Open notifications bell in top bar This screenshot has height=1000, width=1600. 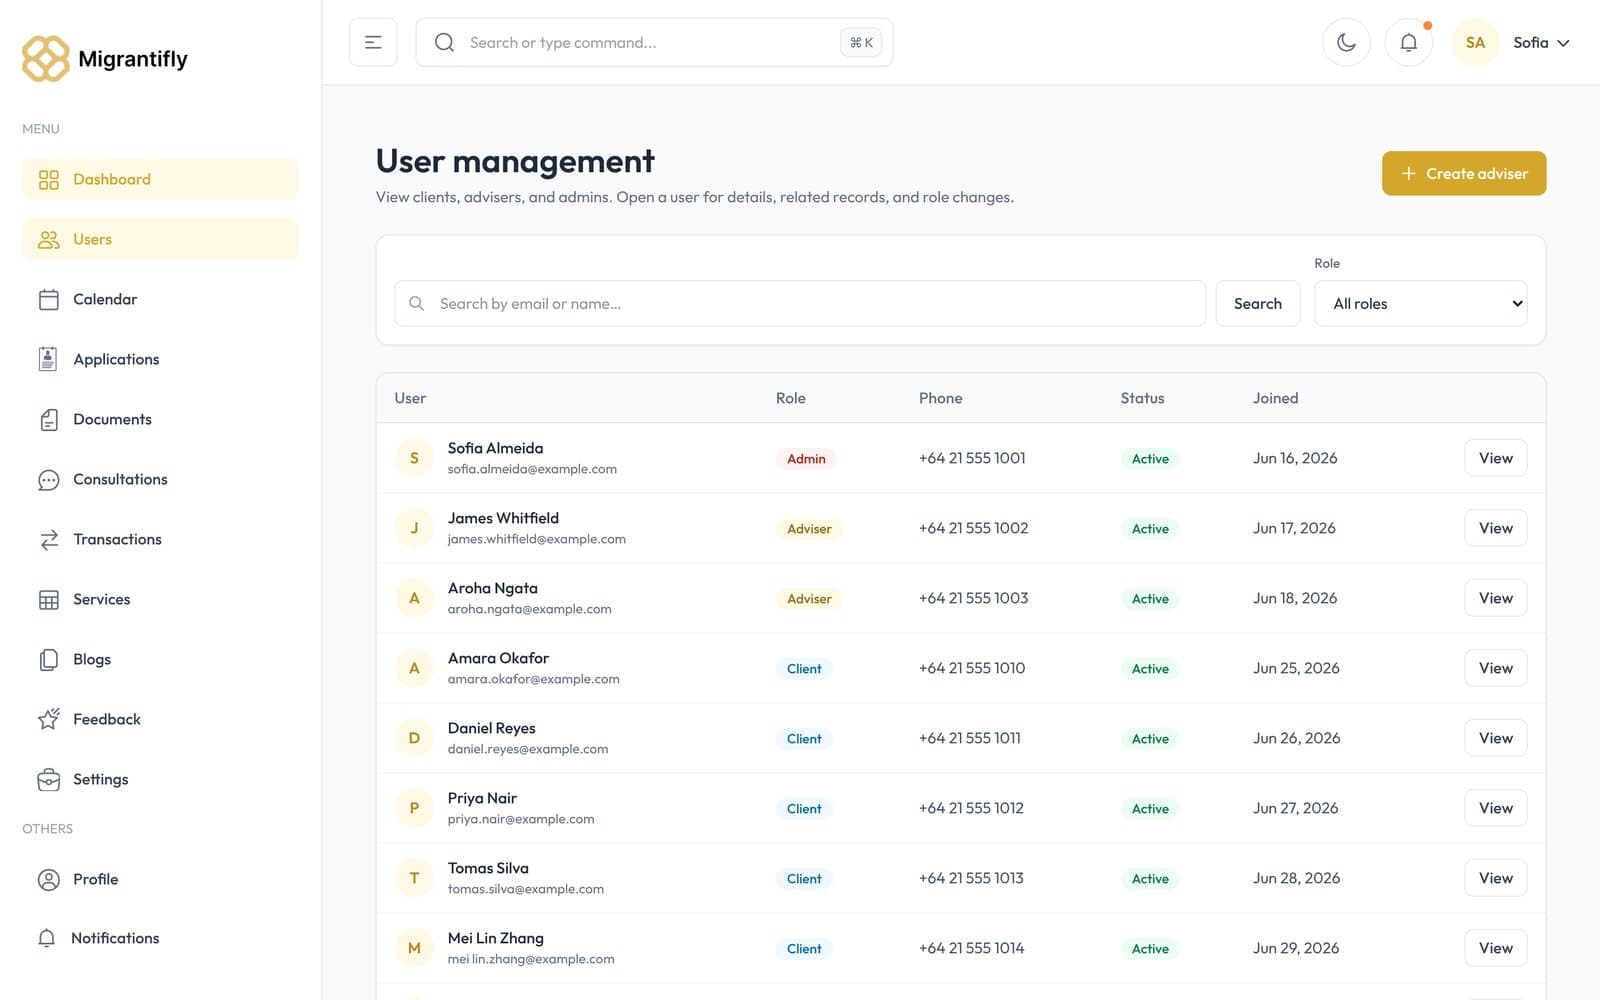pyautogui.click(x=1408, y=42)
